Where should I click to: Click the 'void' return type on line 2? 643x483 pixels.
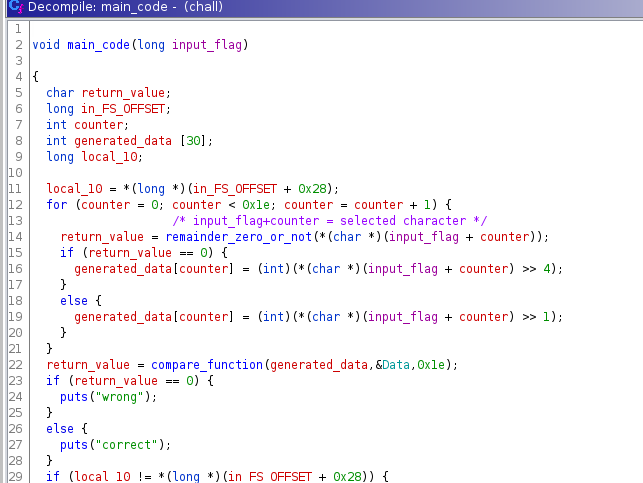click(46, 45)
